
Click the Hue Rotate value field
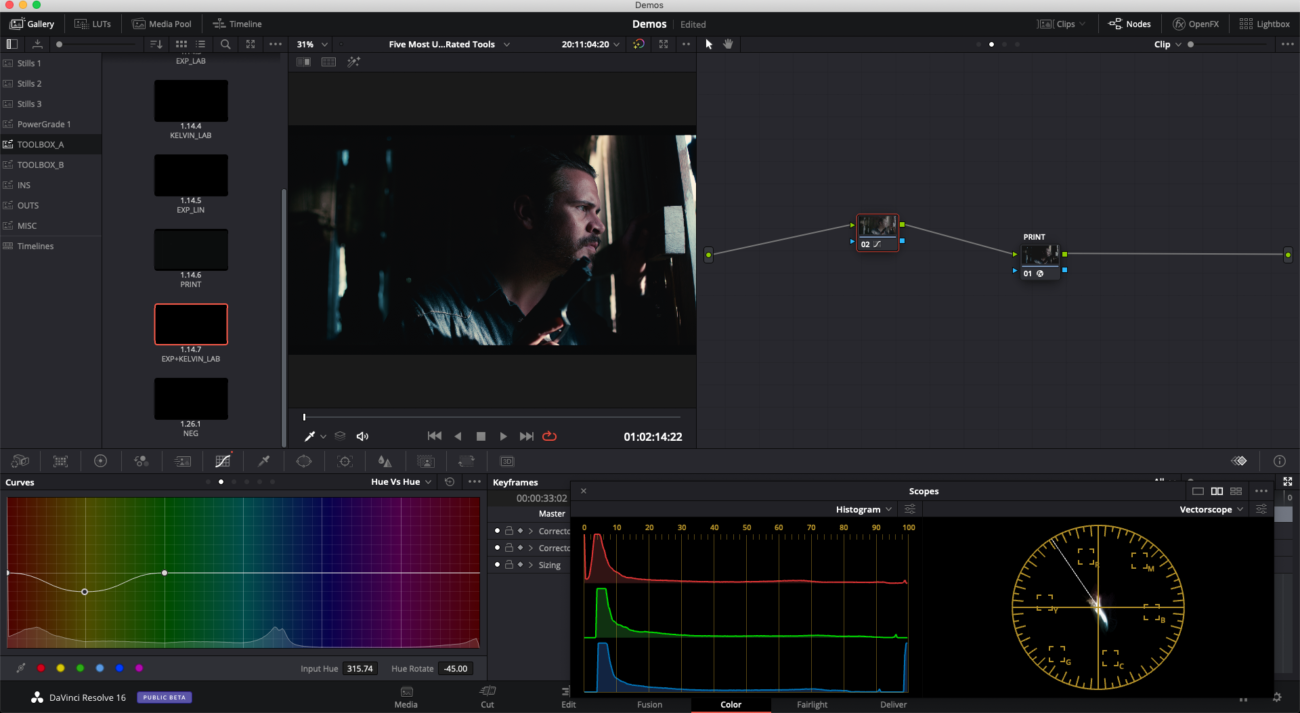454,669
